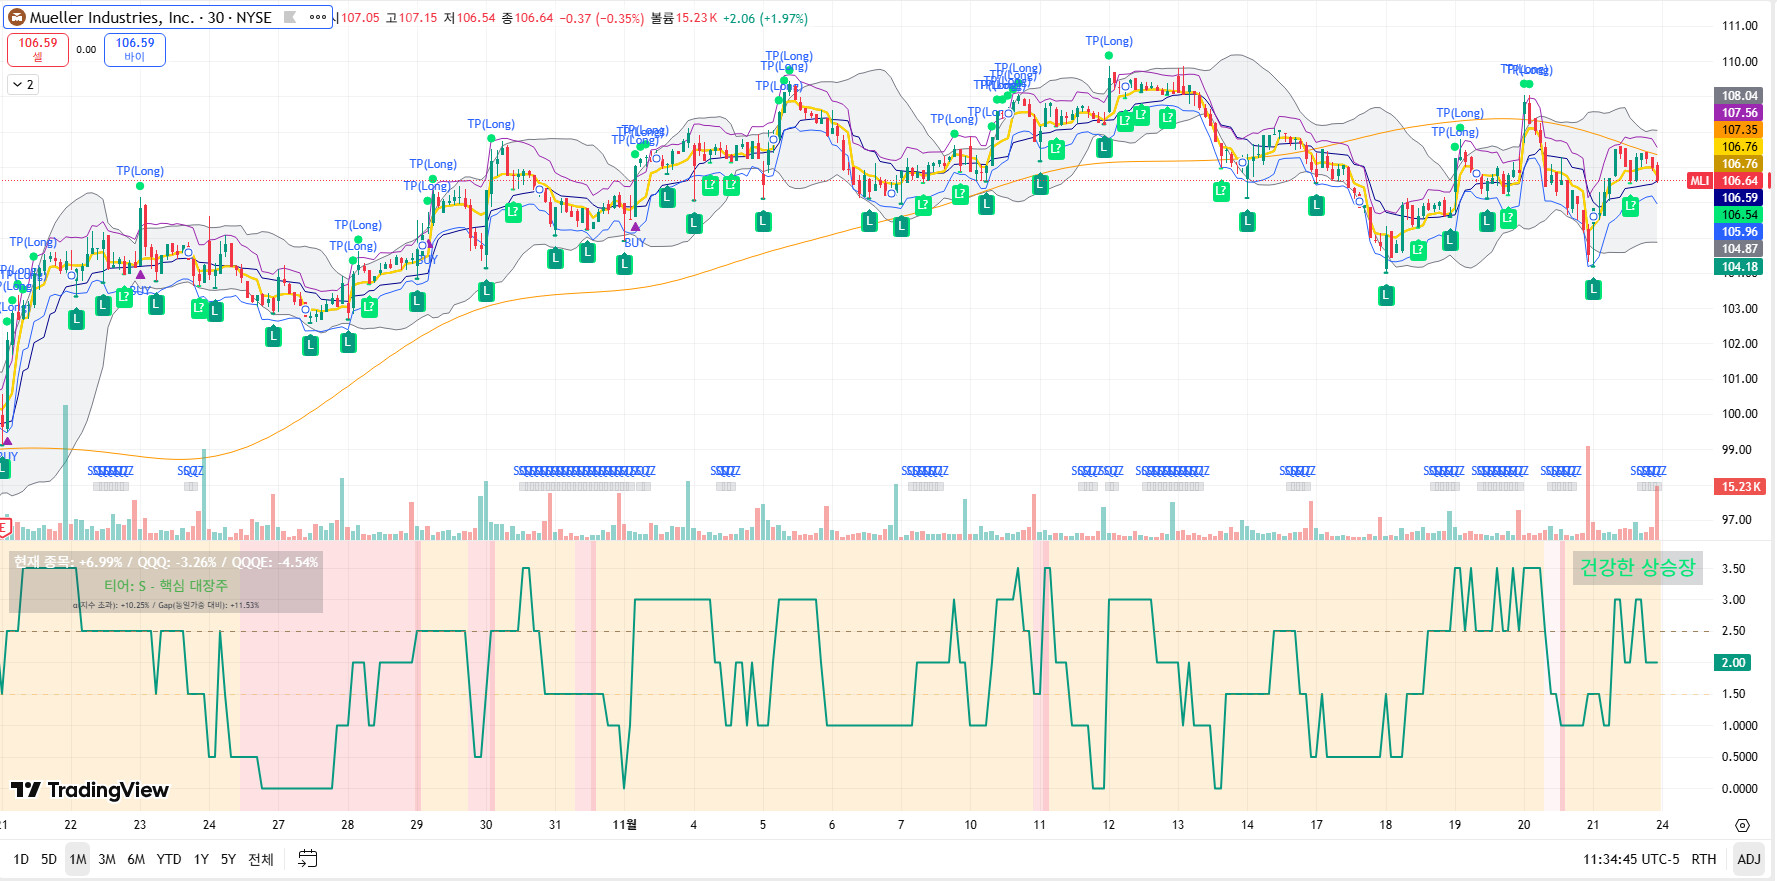This screenshot has width=1777, height=881.
Task: Open the RTH session selector
Action: point(1704,859)
